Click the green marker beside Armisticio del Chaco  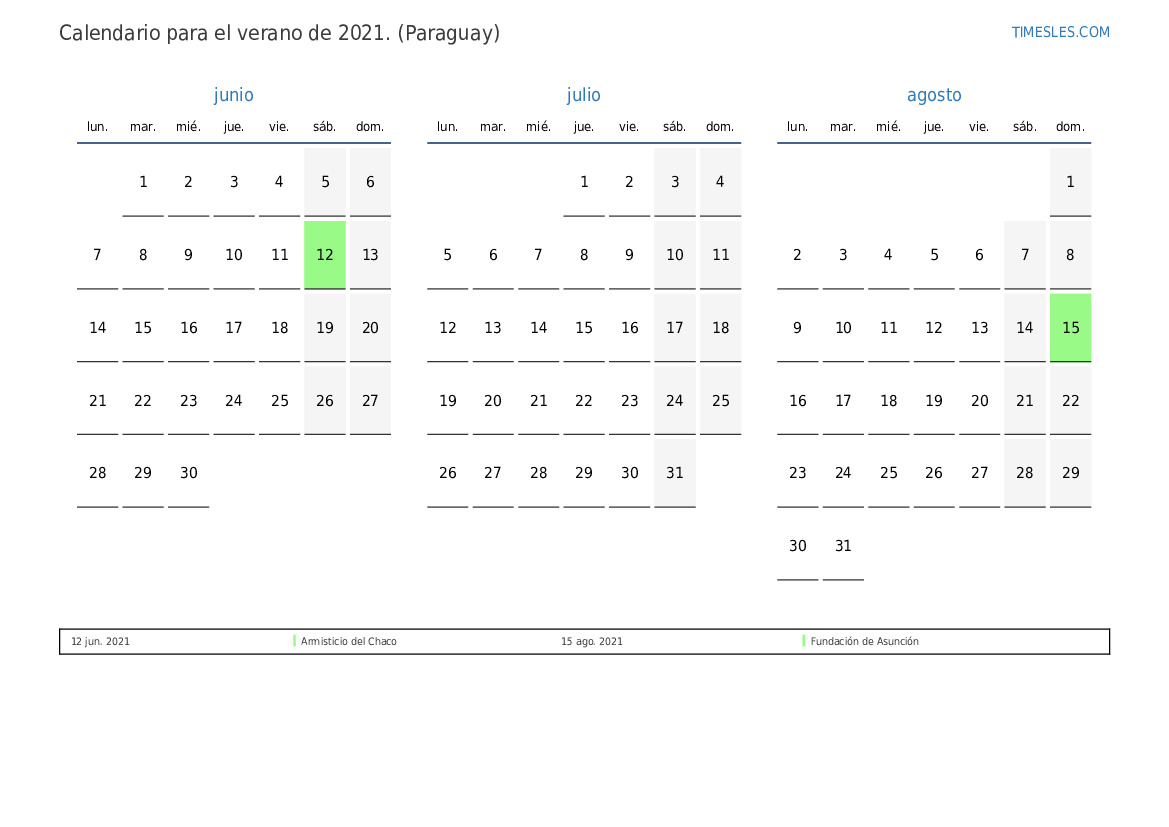tap(295, 641)
